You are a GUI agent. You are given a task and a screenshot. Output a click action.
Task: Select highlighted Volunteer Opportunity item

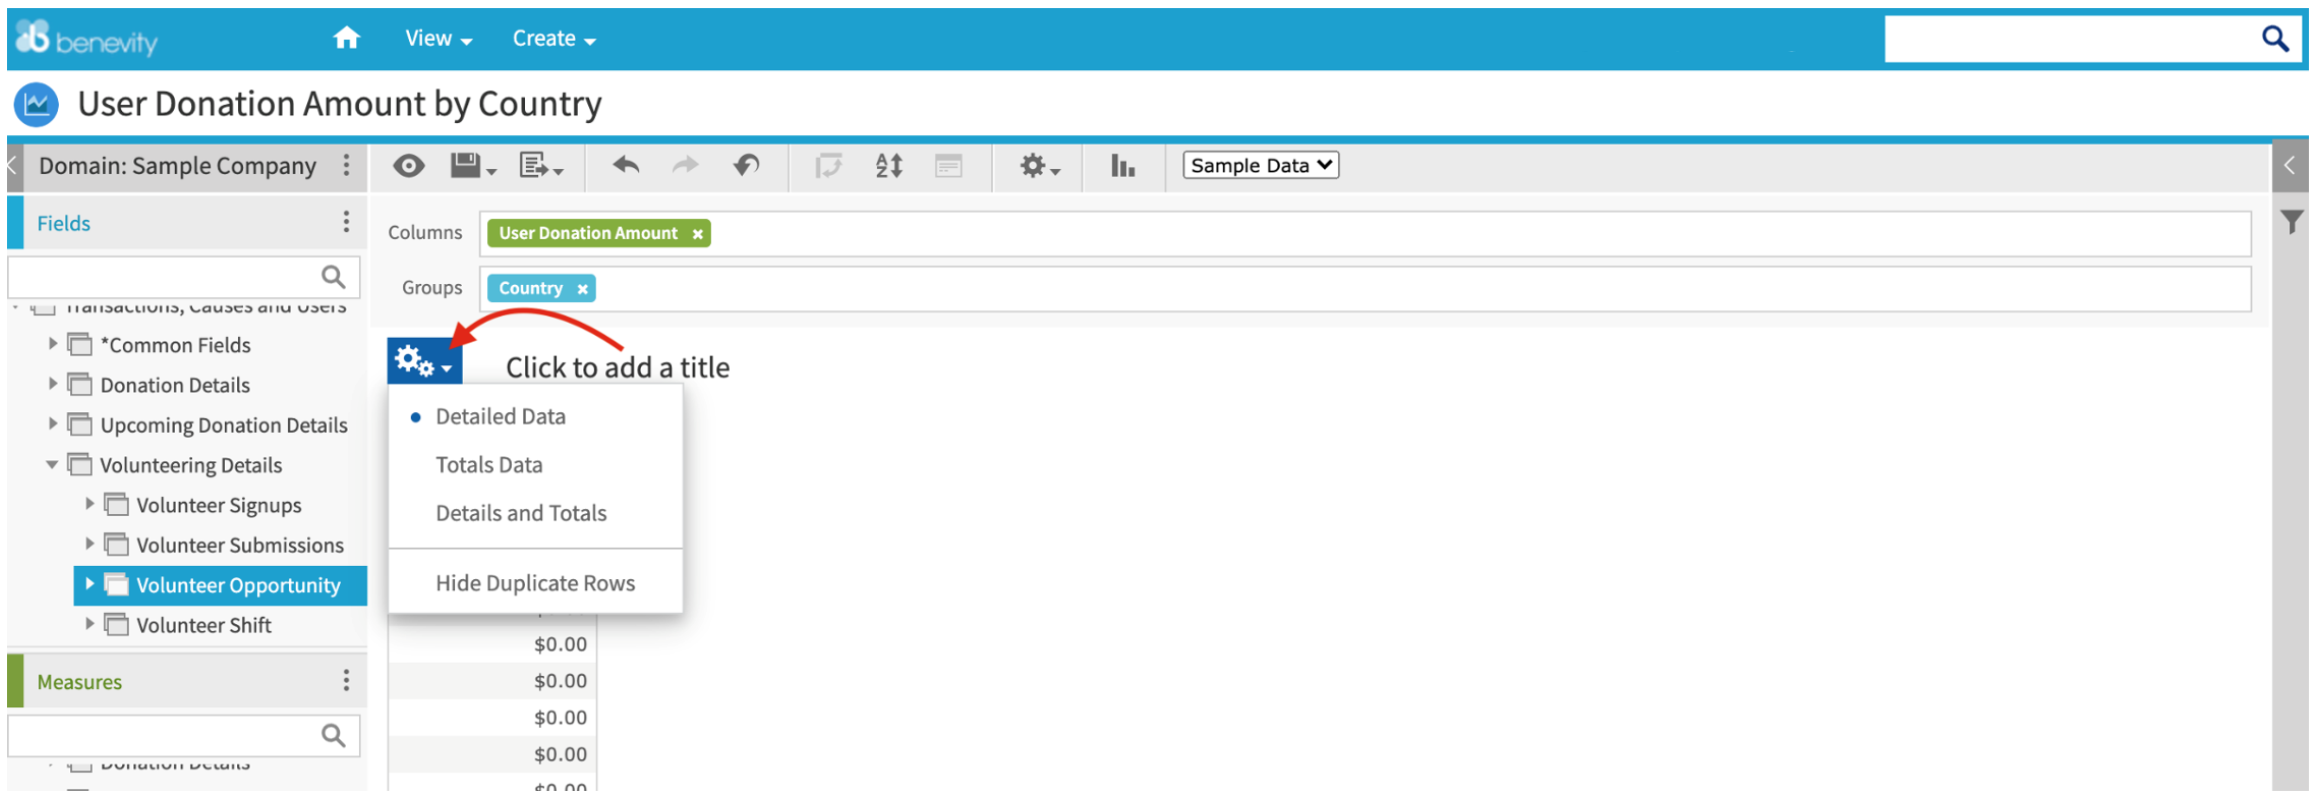pyautogui.click(x=220, y=585)
